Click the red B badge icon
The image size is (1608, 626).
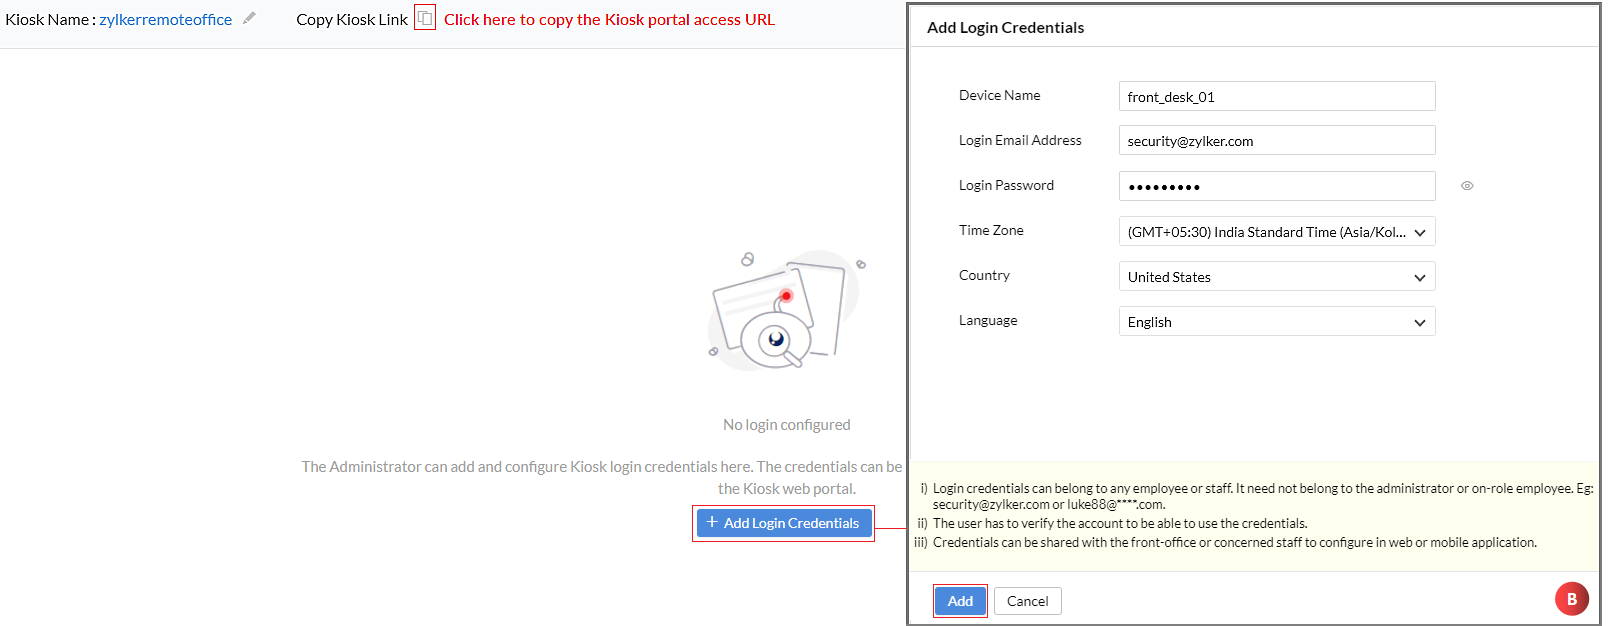pyautogui.click(x=1572, y=599)
